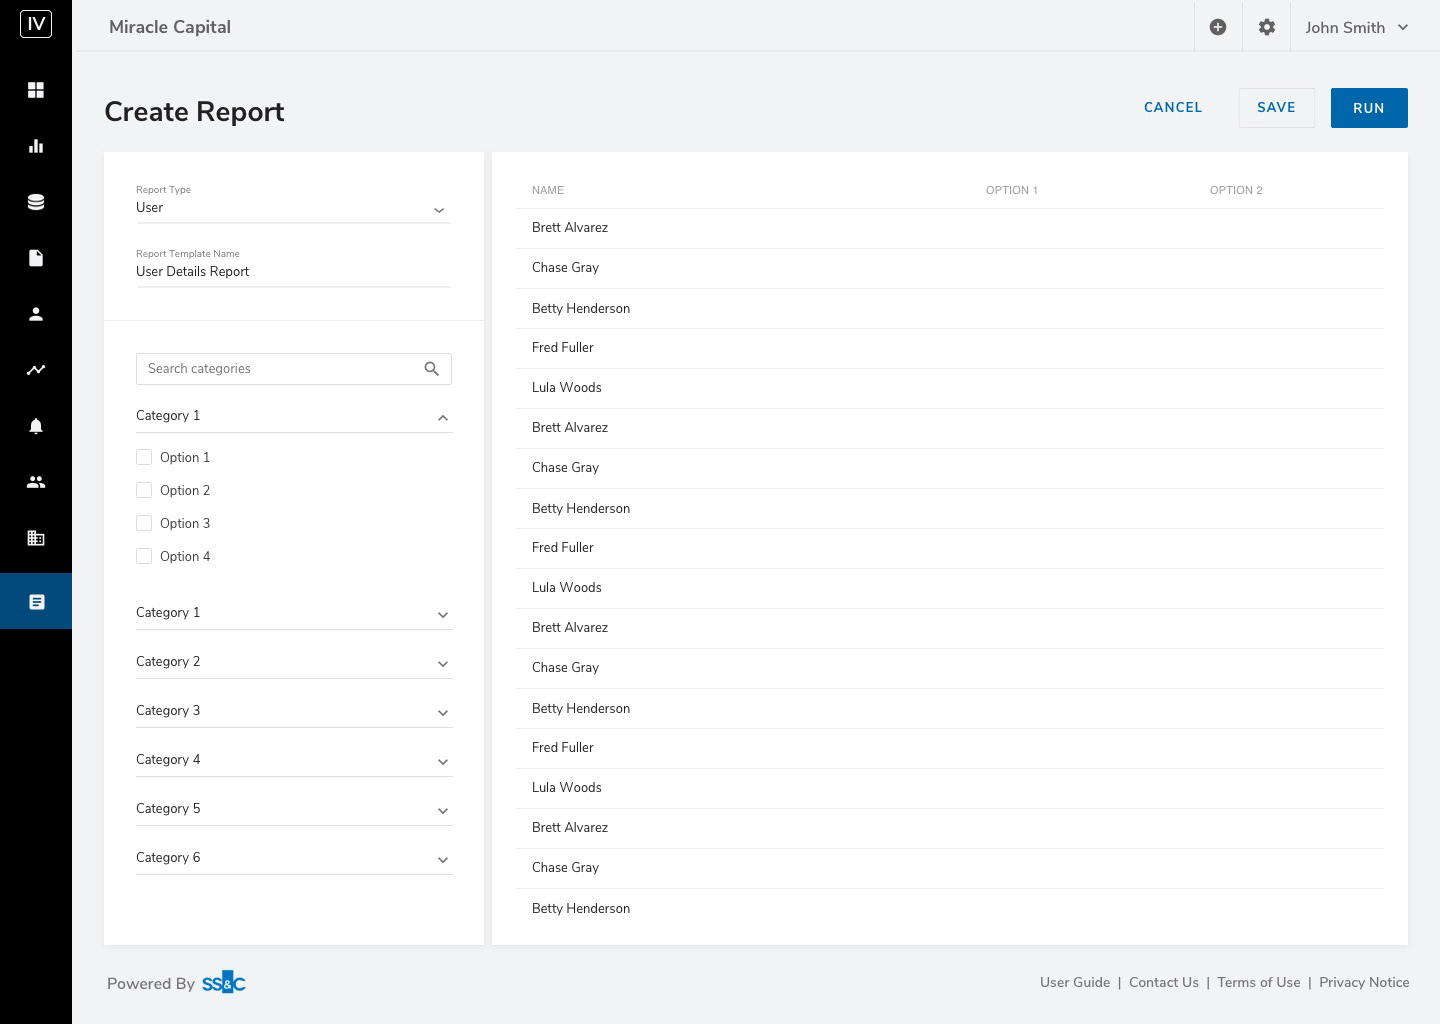
Task: Open the Report Type dropdown
Action: pos(293,208)
